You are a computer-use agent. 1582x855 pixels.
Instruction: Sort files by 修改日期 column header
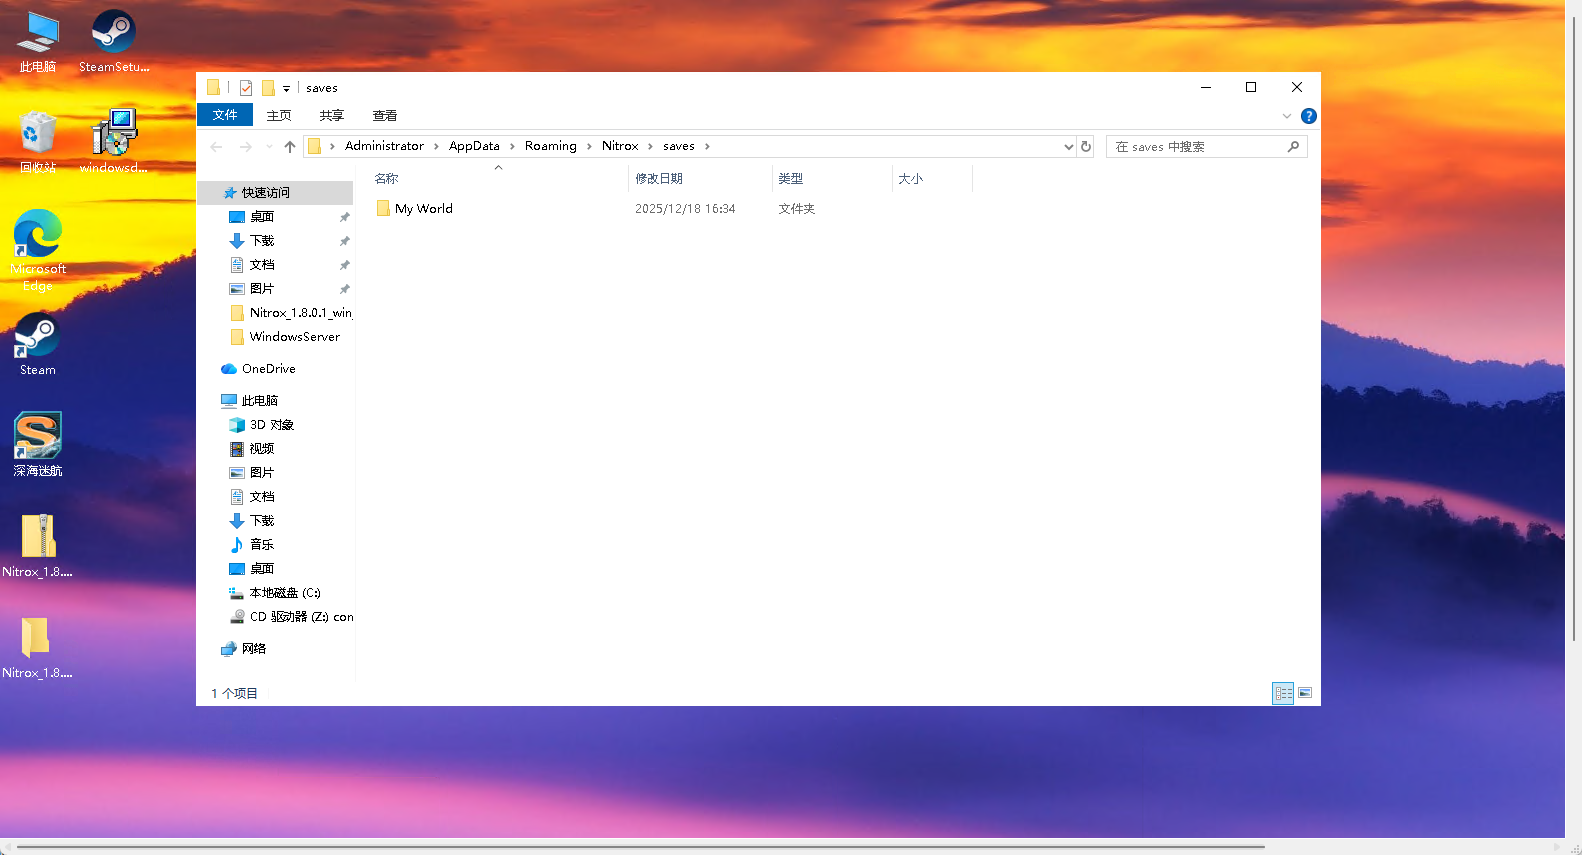pos(659,179)
